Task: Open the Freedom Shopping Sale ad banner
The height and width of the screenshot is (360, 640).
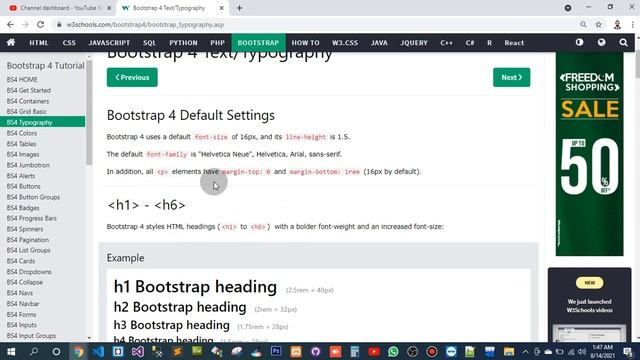Action: 589,154
